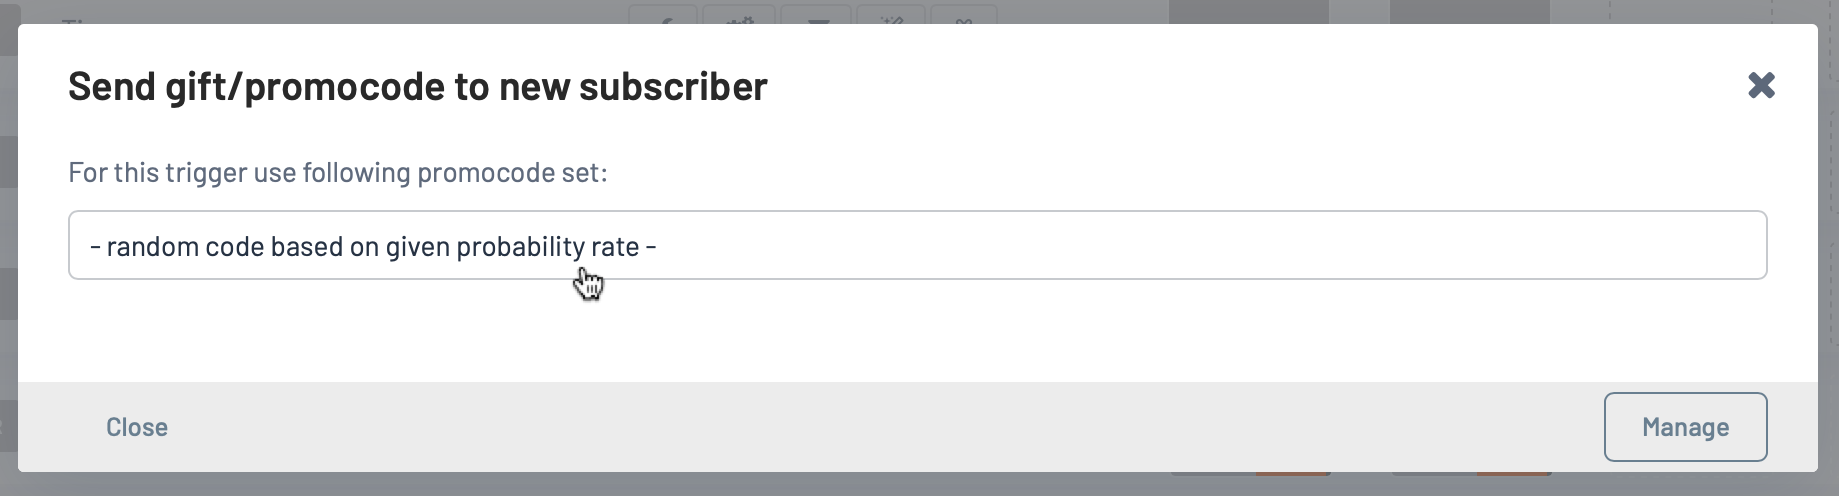Click the blank white area under the dropdown

coord(917,330)
